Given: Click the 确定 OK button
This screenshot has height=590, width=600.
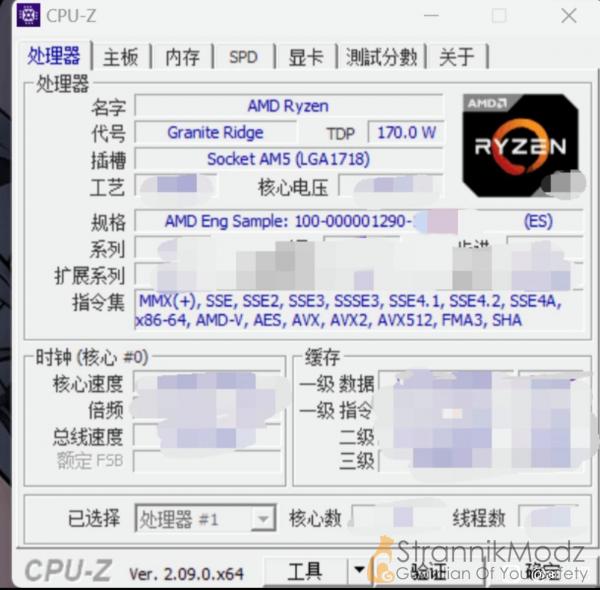Looking at the screenshot, I should (x=541, y=572).
